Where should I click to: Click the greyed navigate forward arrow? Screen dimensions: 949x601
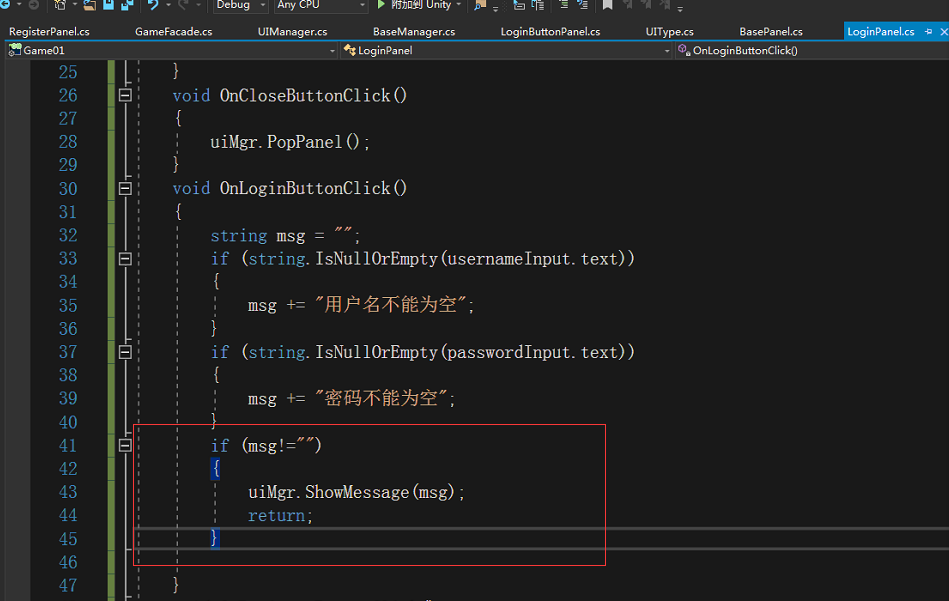34,5
